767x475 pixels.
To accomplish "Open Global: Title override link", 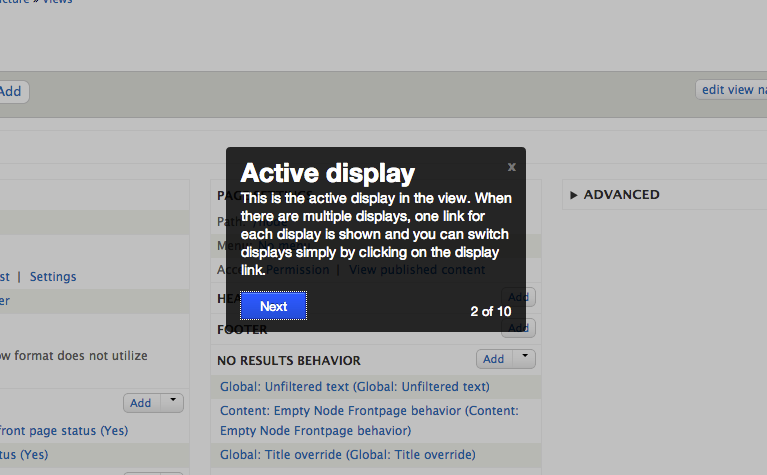I will coord(348,454).
